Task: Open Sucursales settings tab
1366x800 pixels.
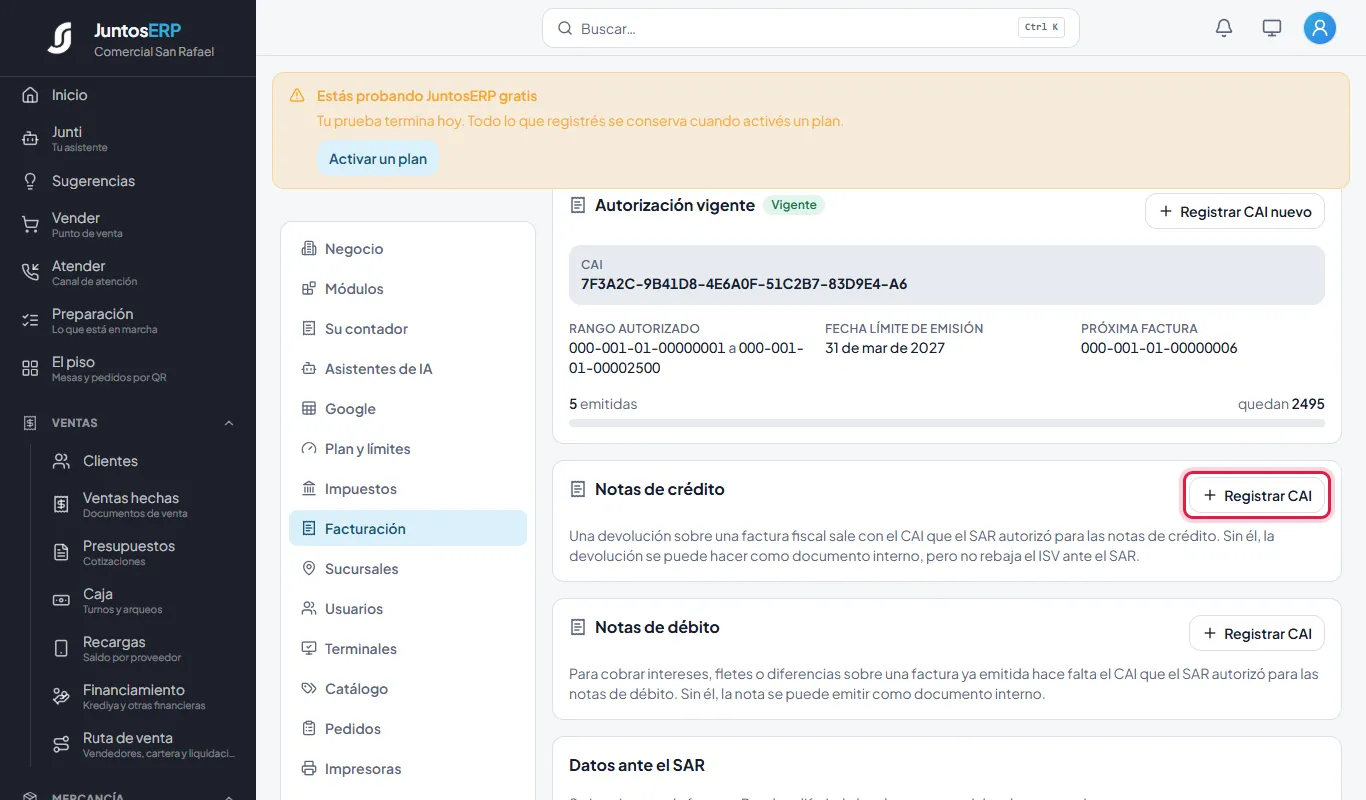Action: (x=408, y=569)
